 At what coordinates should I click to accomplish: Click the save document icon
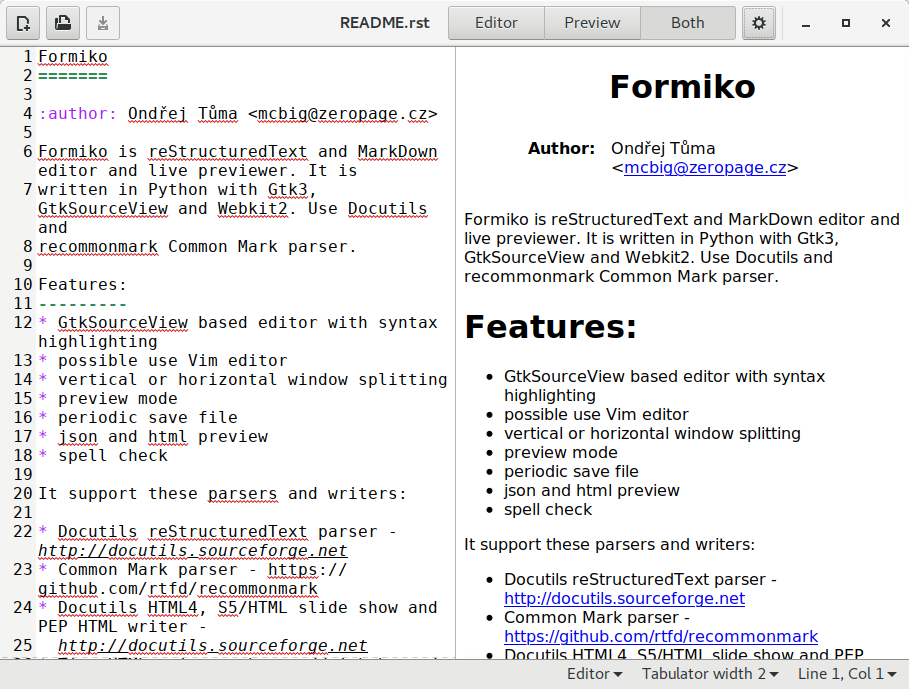click(x=103, y=23)
